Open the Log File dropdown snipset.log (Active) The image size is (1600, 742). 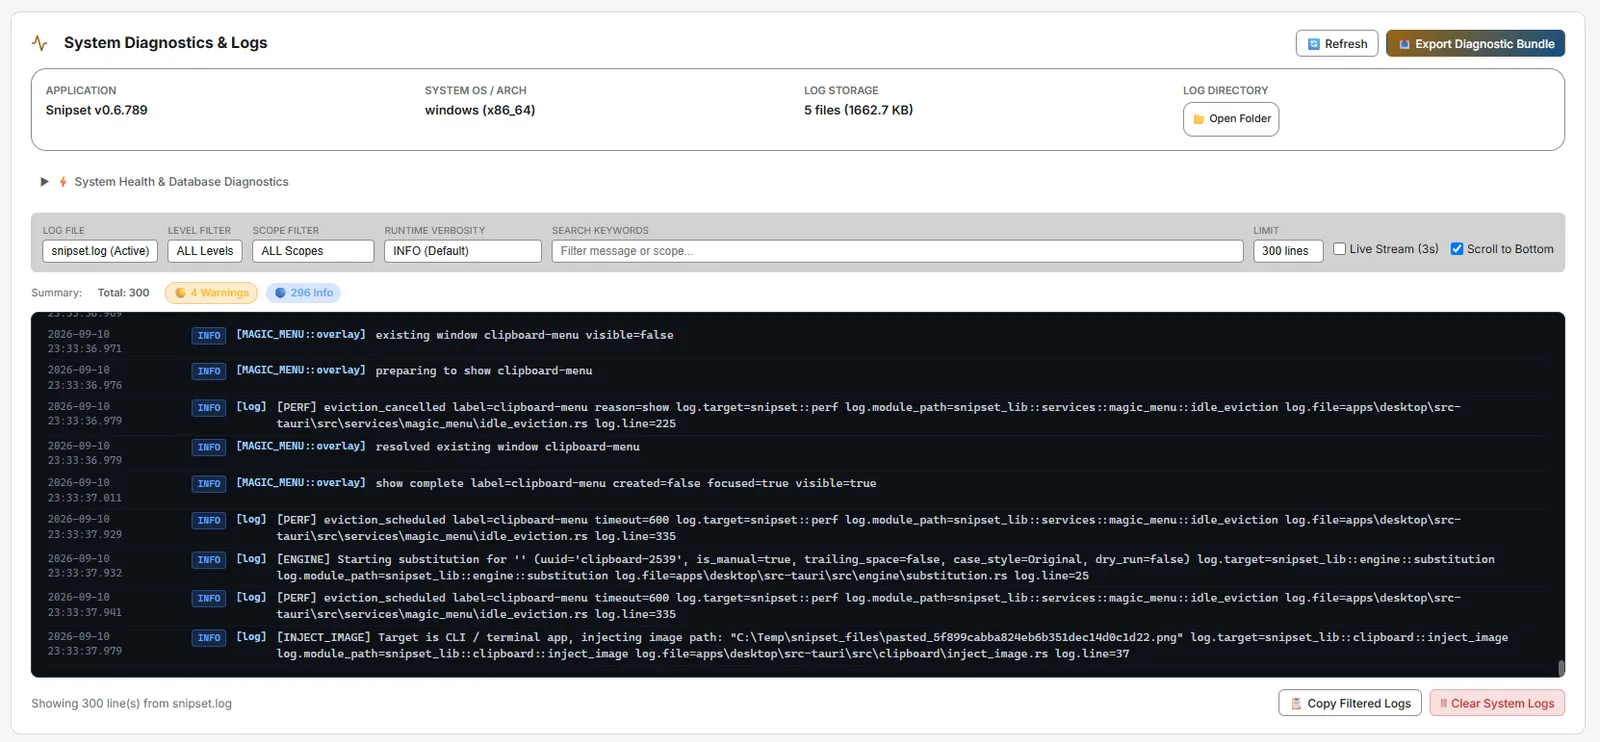pyautogui.click(x=100, y=251)
